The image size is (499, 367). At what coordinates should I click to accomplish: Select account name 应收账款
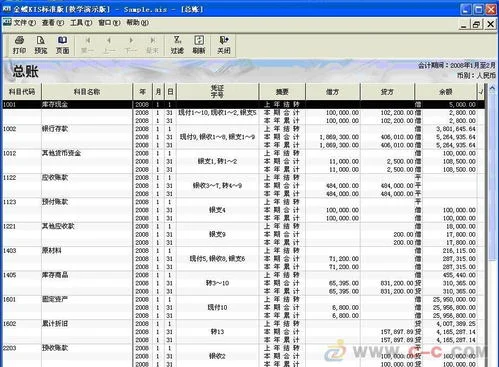(x=55, y=178)
